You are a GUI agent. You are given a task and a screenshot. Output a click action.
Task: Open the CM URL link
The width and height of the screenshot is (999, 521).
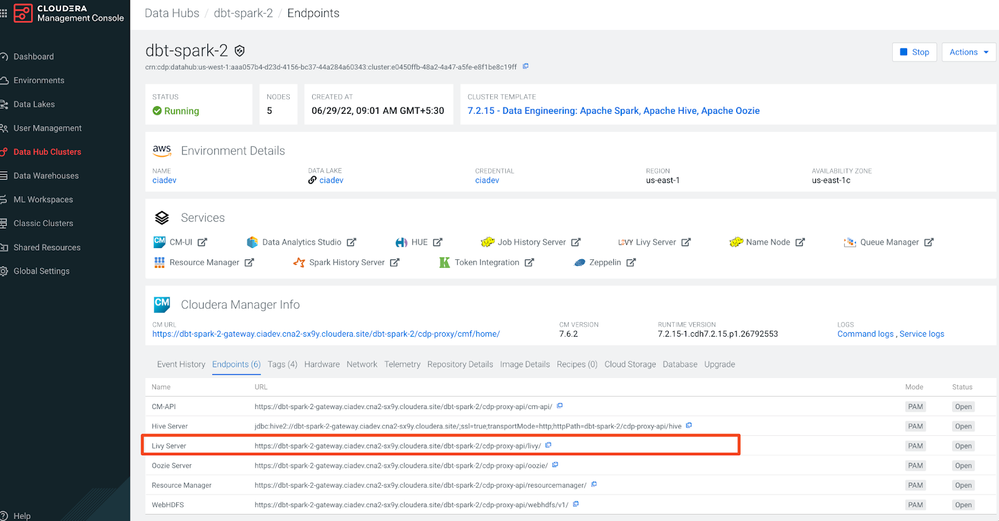click(x=326, y=334)
